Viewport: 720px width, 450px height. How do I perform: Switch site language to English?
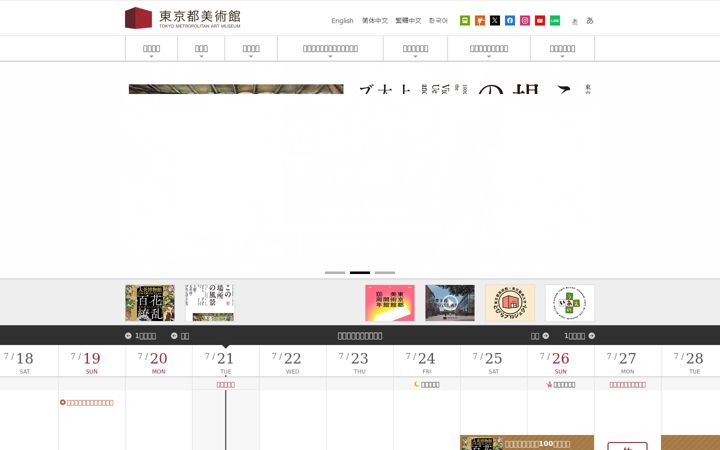[x=342, y=21]
